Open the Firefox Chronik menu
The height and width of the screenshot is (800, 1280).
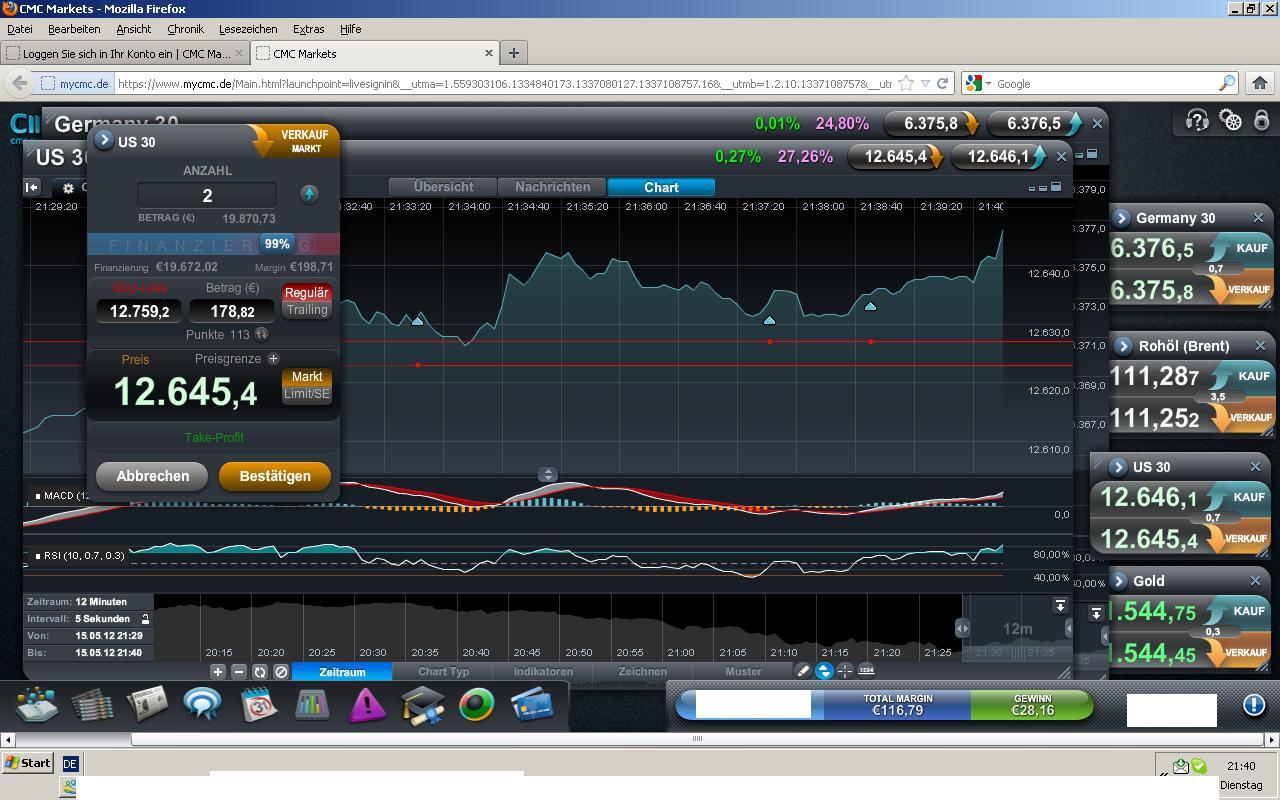185,29
